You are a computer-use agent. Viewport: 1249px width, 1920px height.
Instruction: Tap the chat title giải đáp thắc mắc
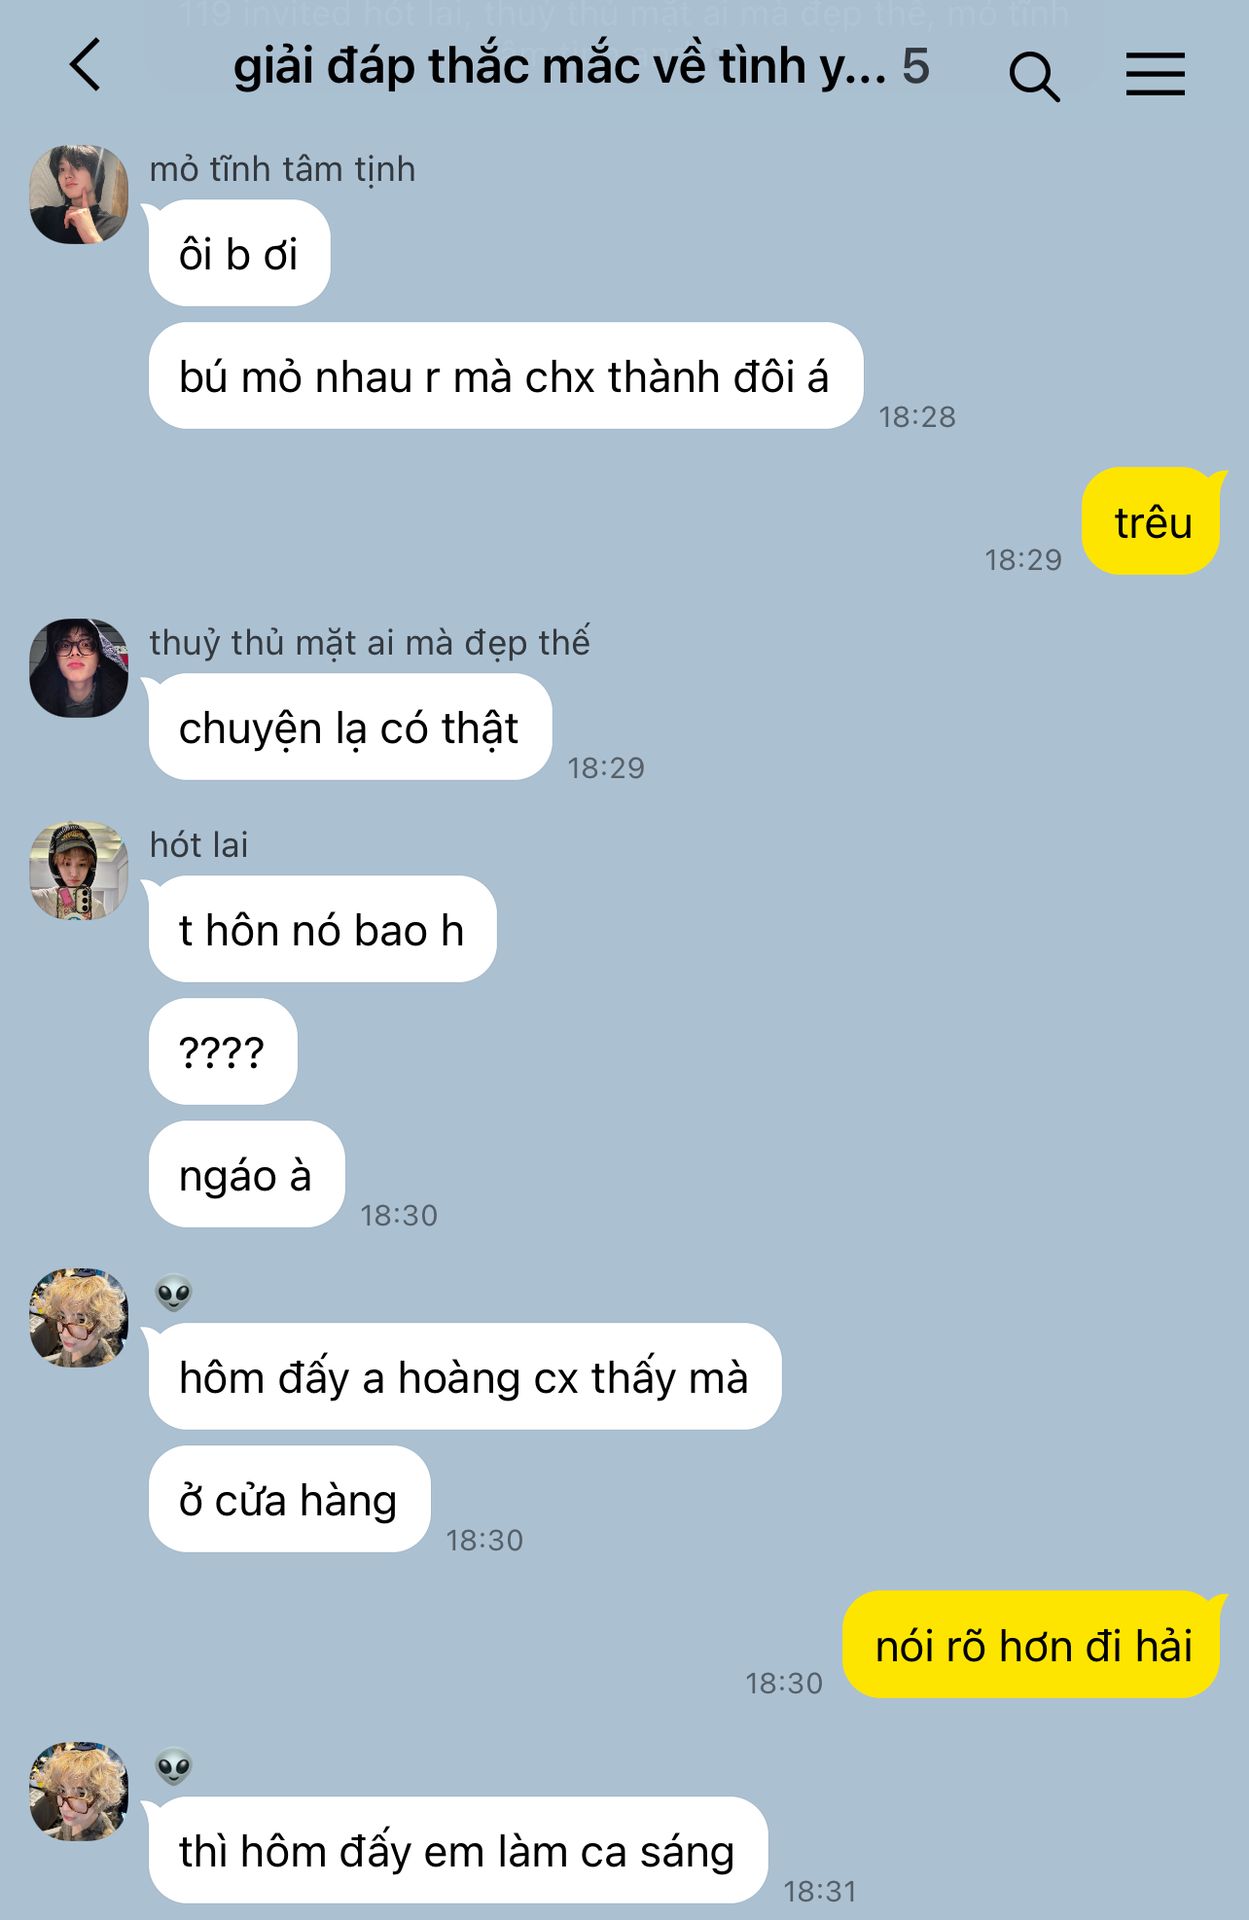[560, 67]
